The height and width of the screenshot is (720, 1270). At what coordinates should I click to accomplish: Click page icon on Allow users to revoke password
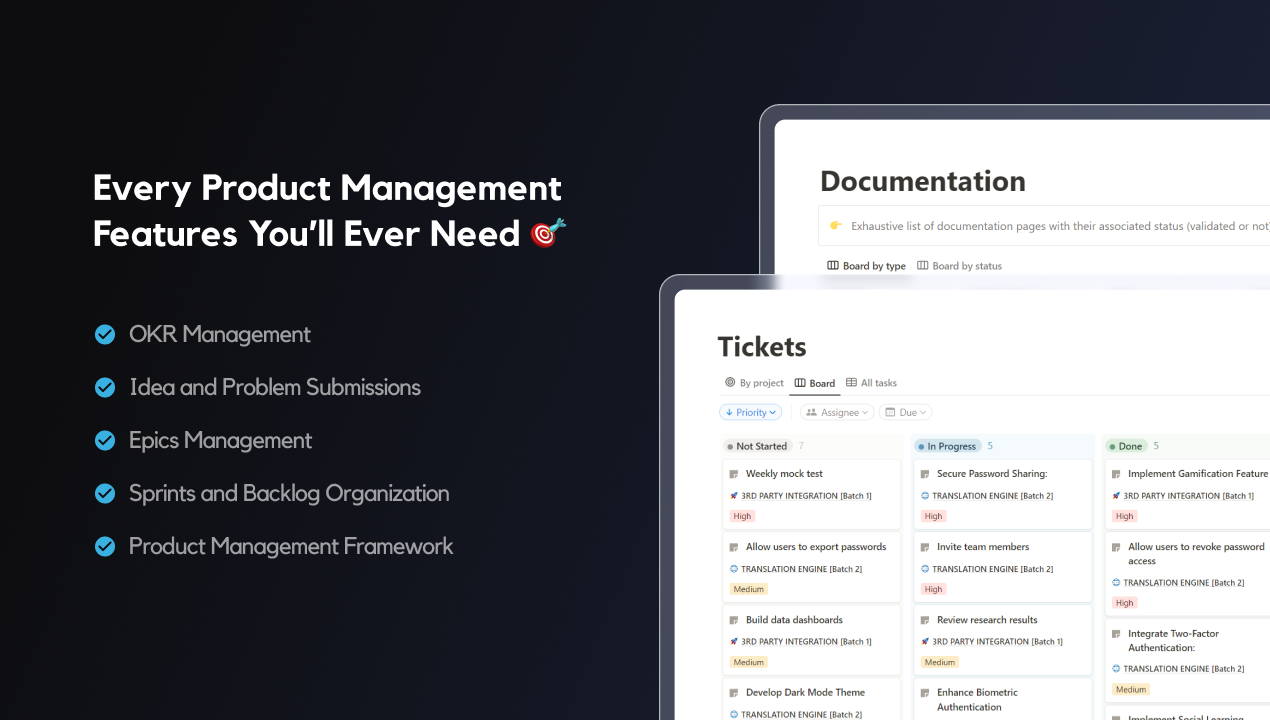[1116, 547]
